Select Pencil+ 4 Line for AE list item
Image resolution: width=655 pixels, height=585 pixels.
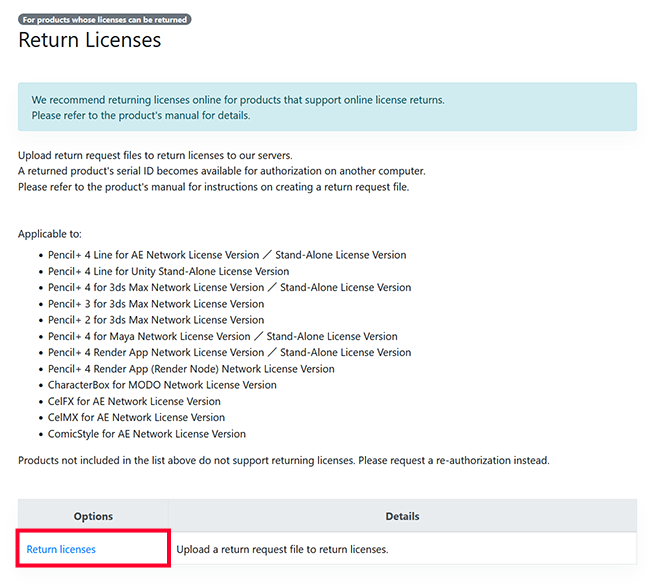coord(227,255)
